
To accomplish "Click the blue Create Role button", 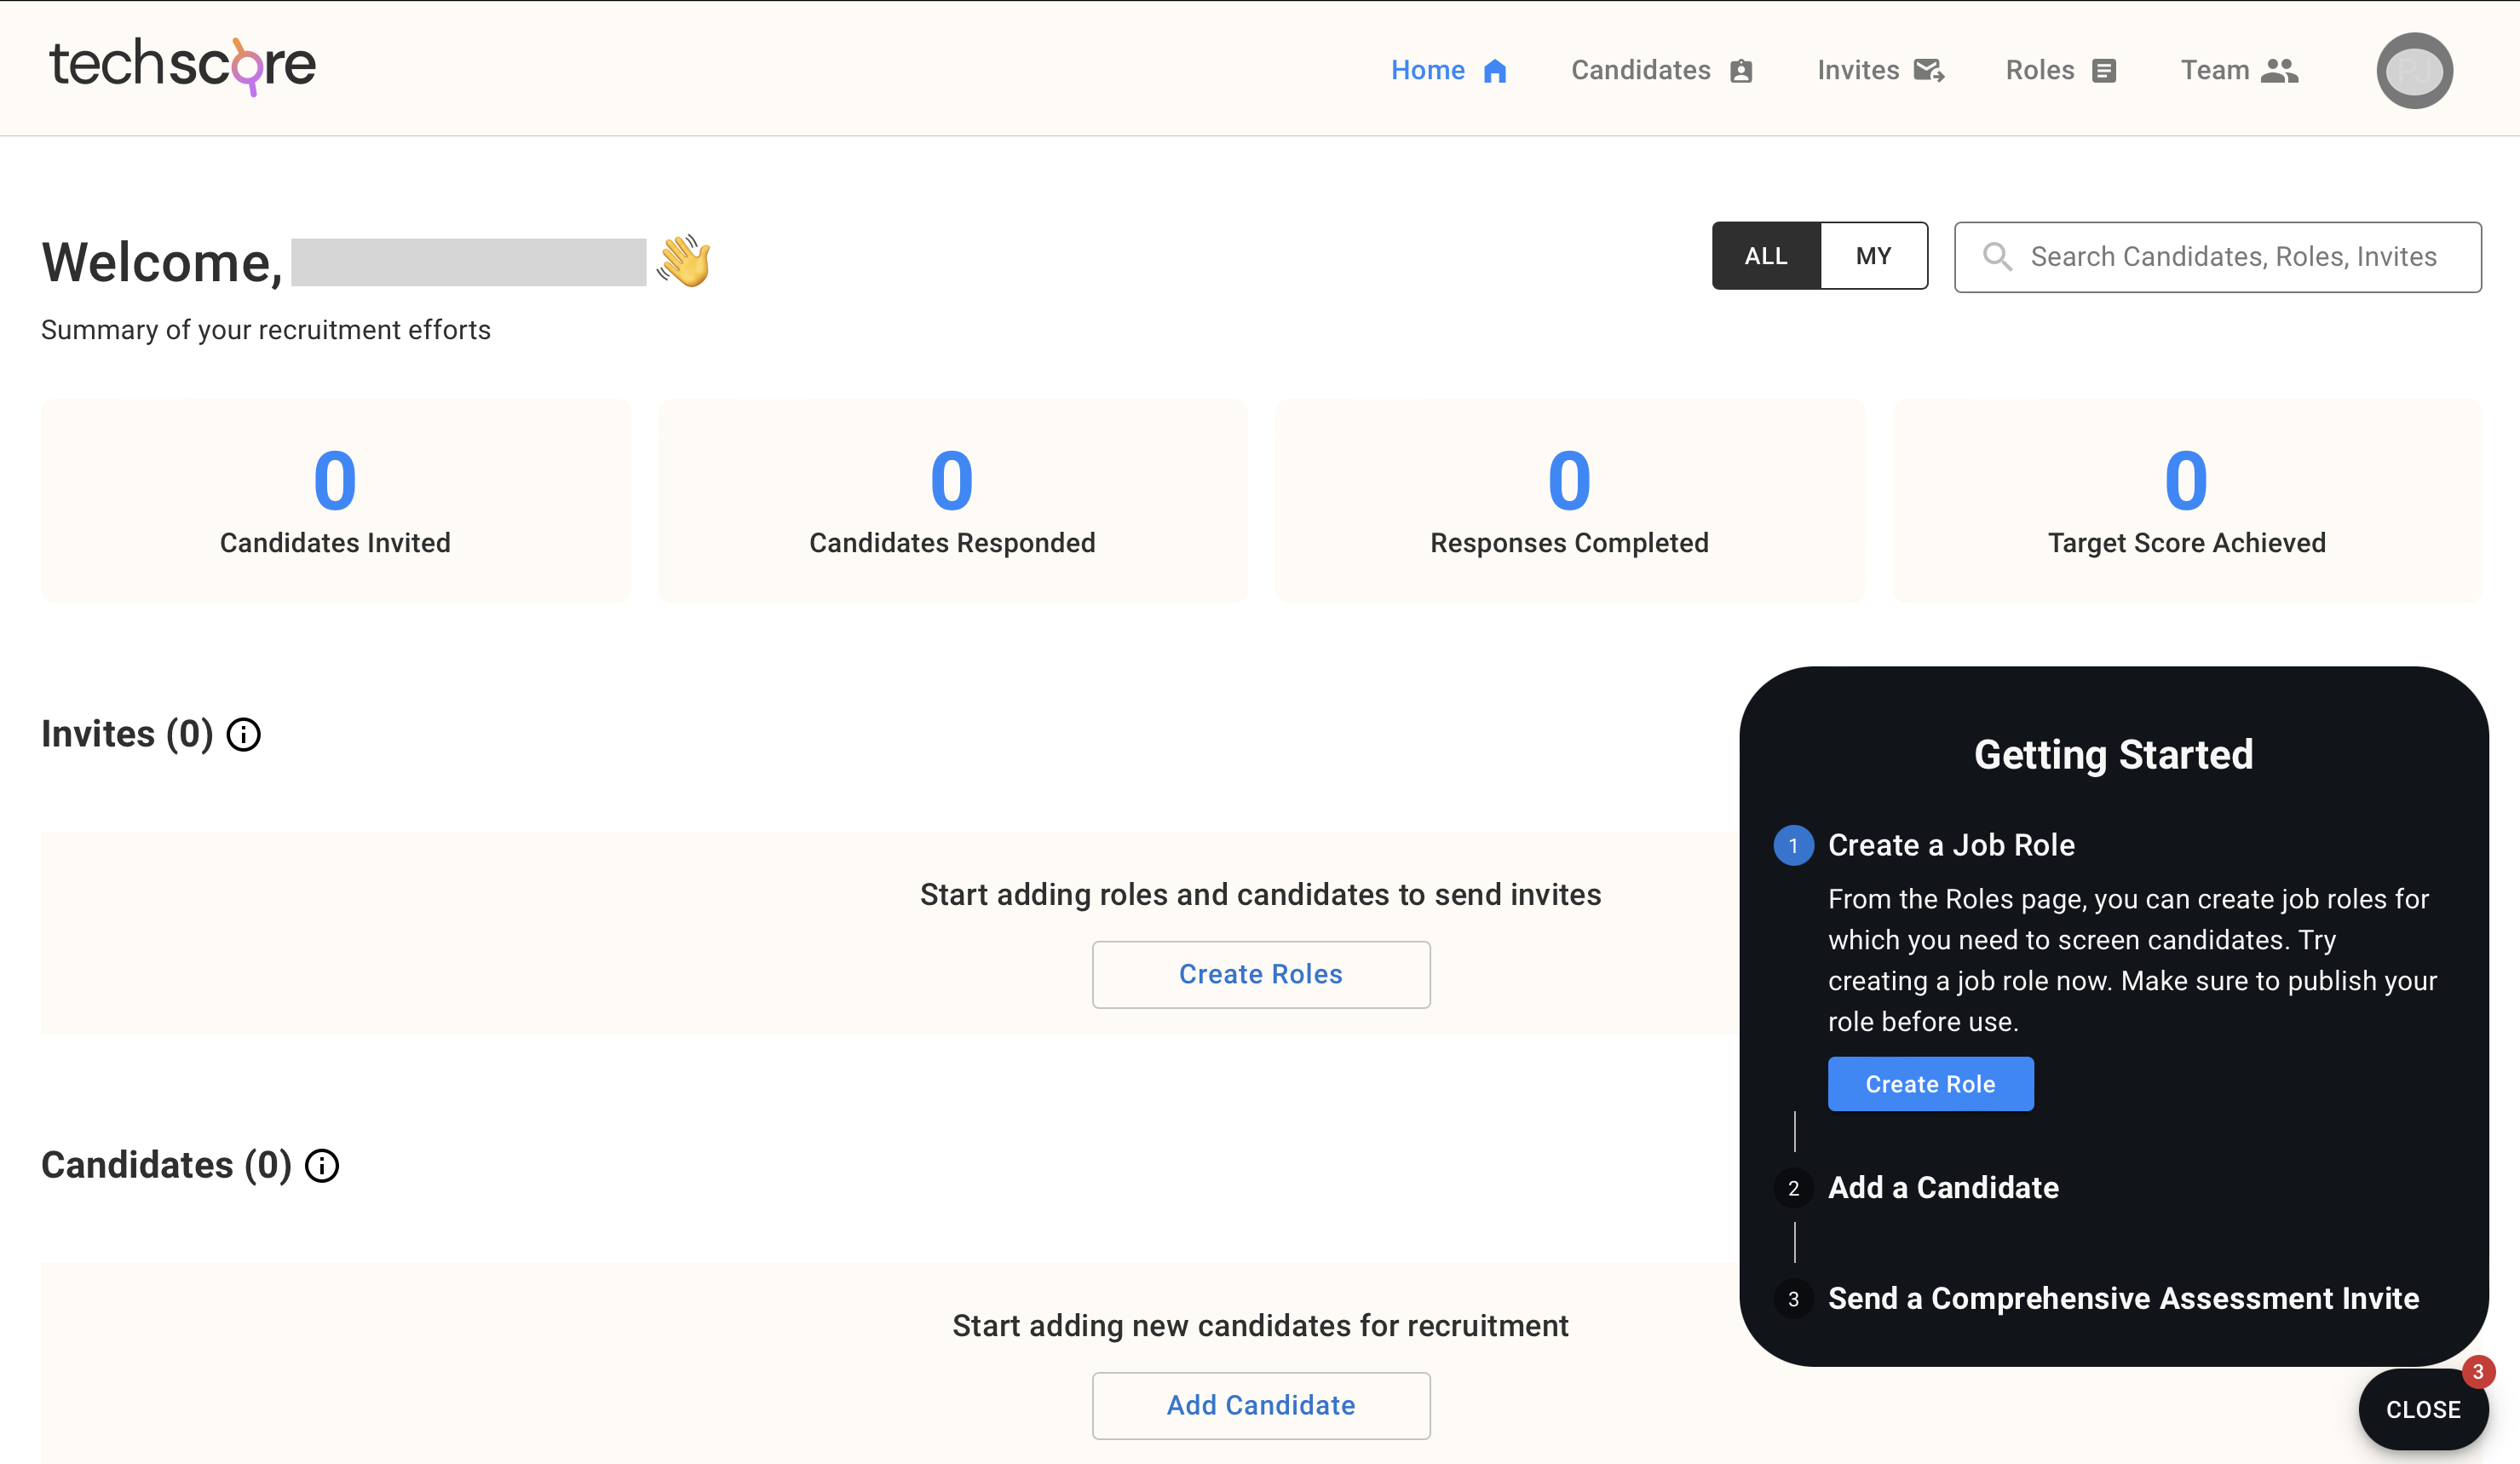I will [x=1930, y=1084].
